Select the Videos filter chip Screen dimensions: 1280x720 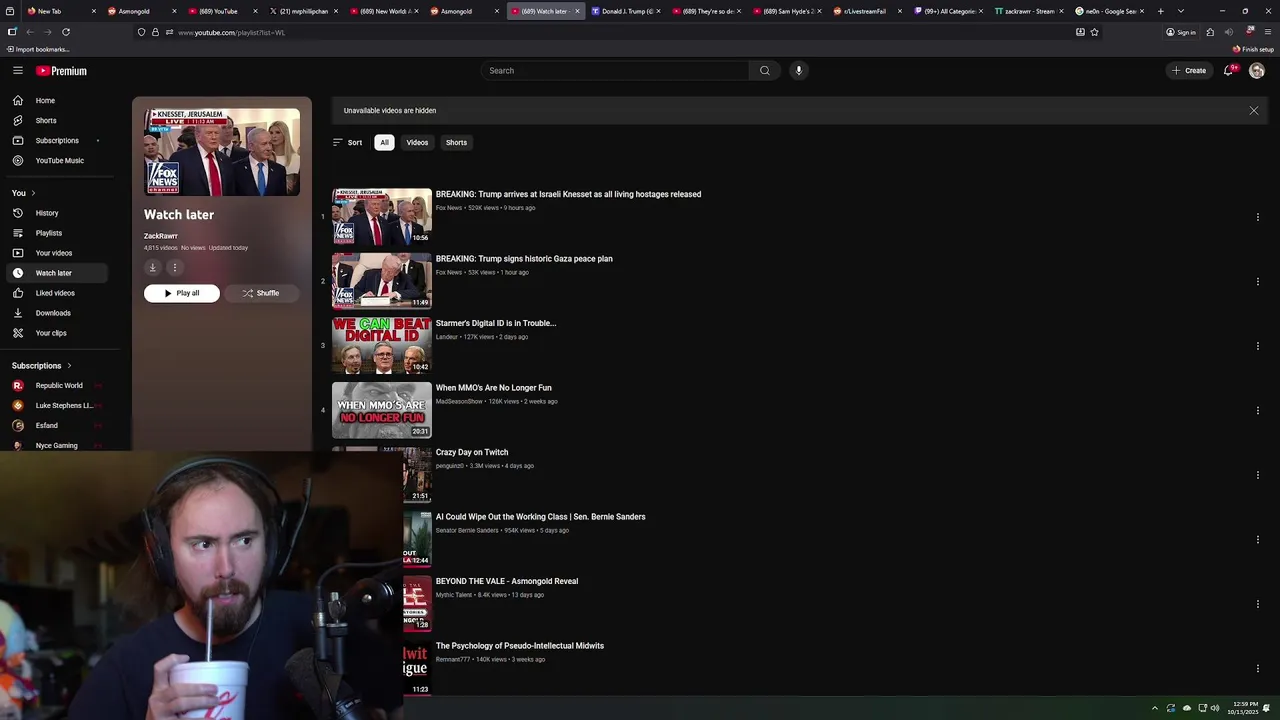pyautogui.click(x=417, y=142)
